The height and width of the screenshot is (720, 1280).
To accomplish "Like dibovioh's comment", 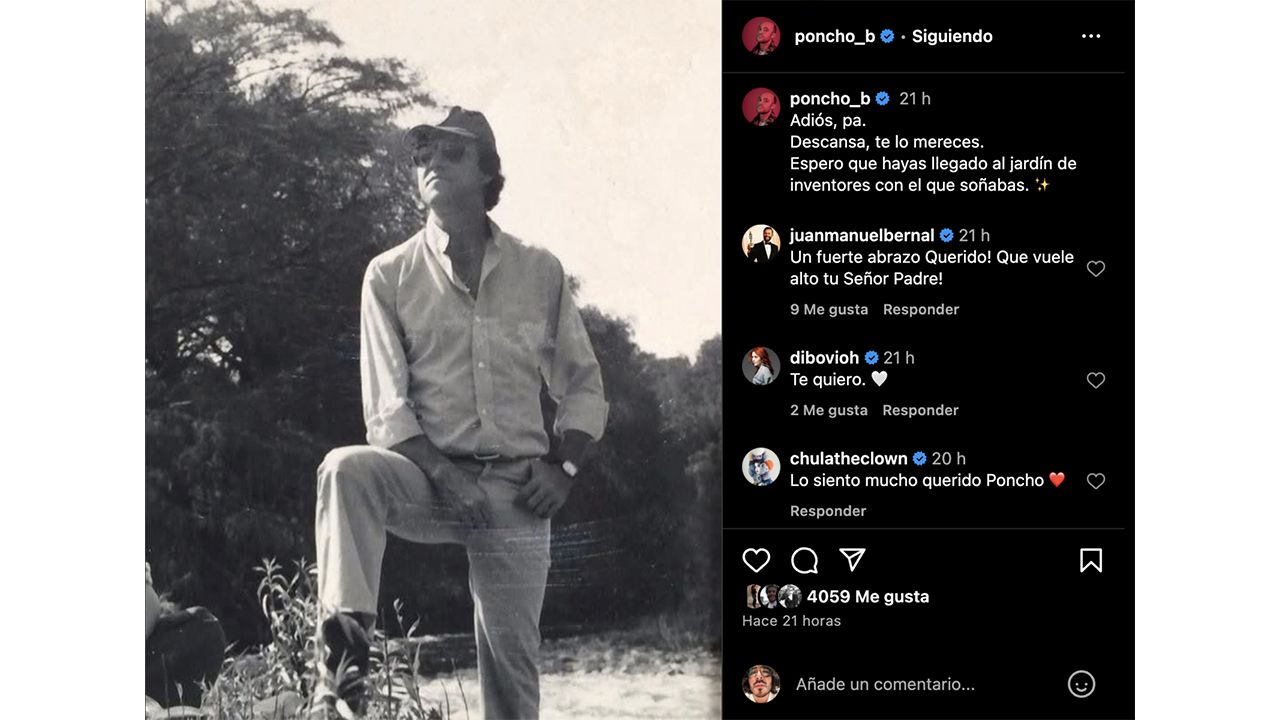I will point(1096,380).
